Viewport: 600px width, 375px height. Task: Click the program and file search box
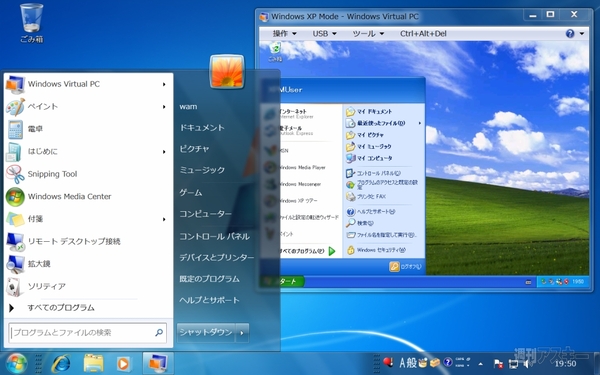coord(88,333)
